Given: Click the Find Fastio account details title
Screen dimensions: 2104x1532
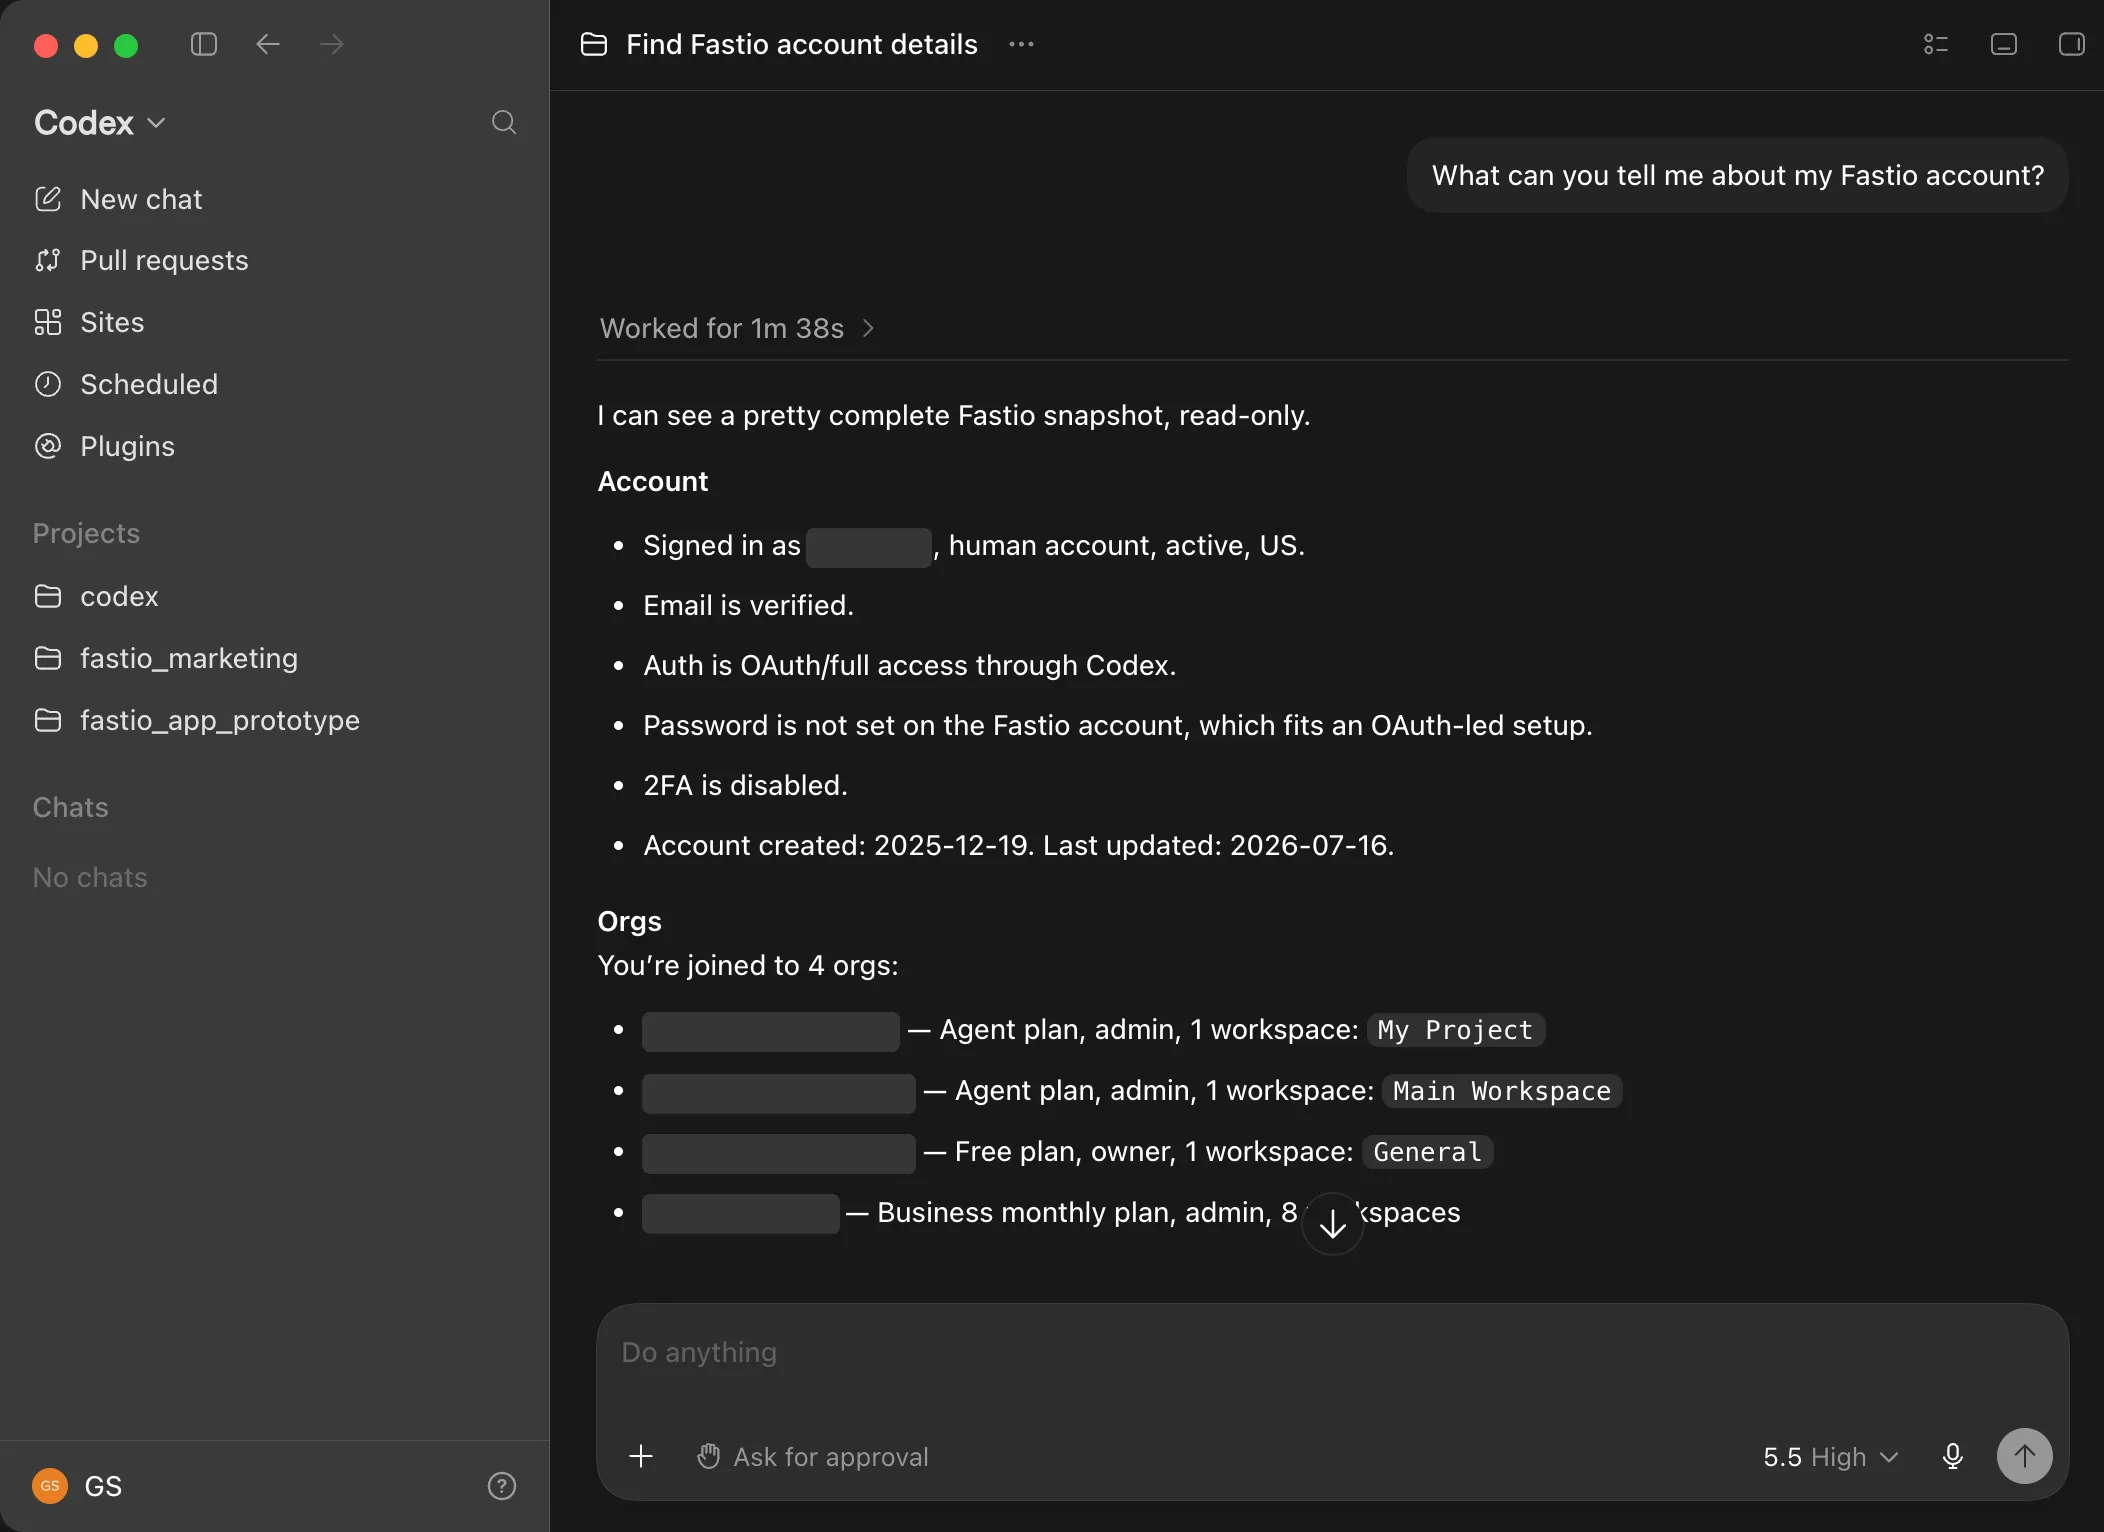Looking at the screenshot, I should (x=802, y=44).
